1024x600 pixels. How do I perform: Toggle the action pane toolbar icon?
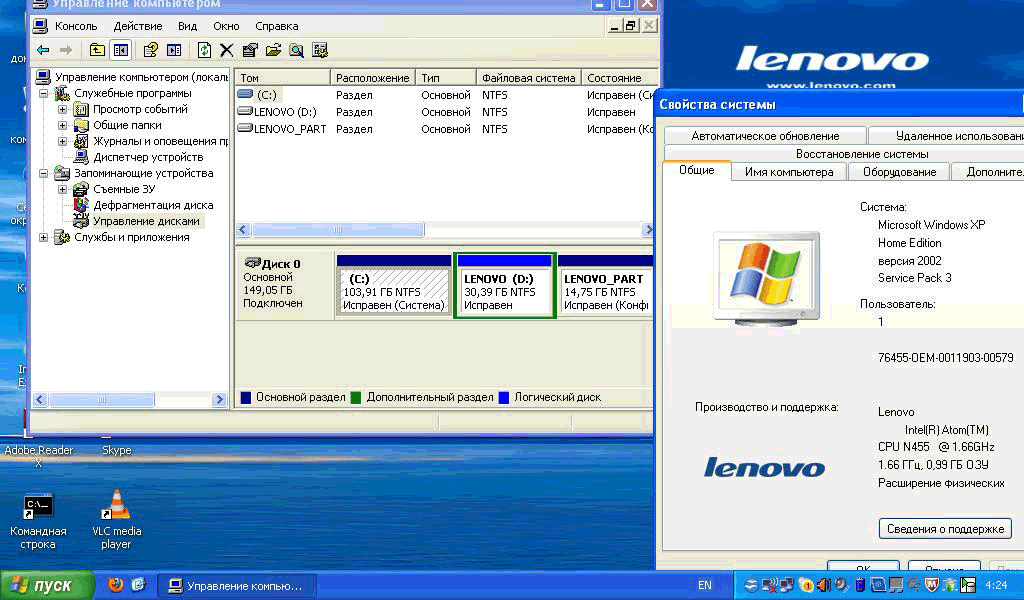(174, 50)
